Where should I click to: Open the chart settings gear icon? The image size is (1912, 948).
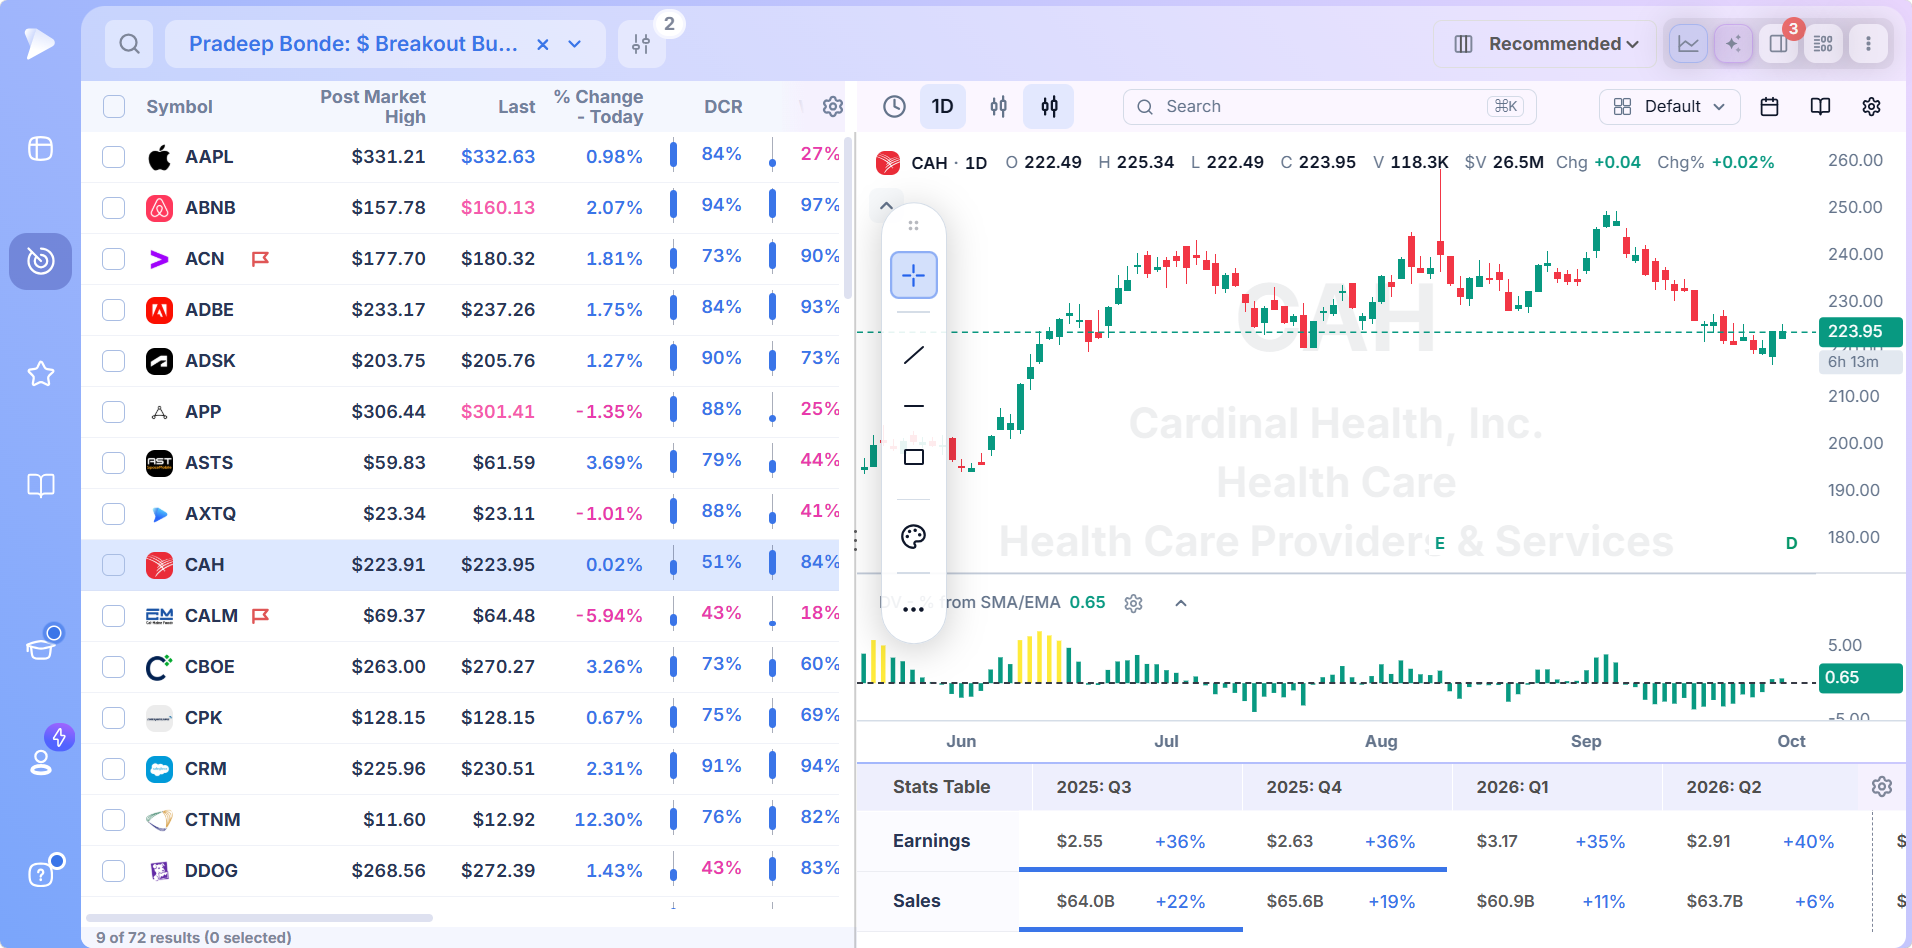pos(1871,106)
